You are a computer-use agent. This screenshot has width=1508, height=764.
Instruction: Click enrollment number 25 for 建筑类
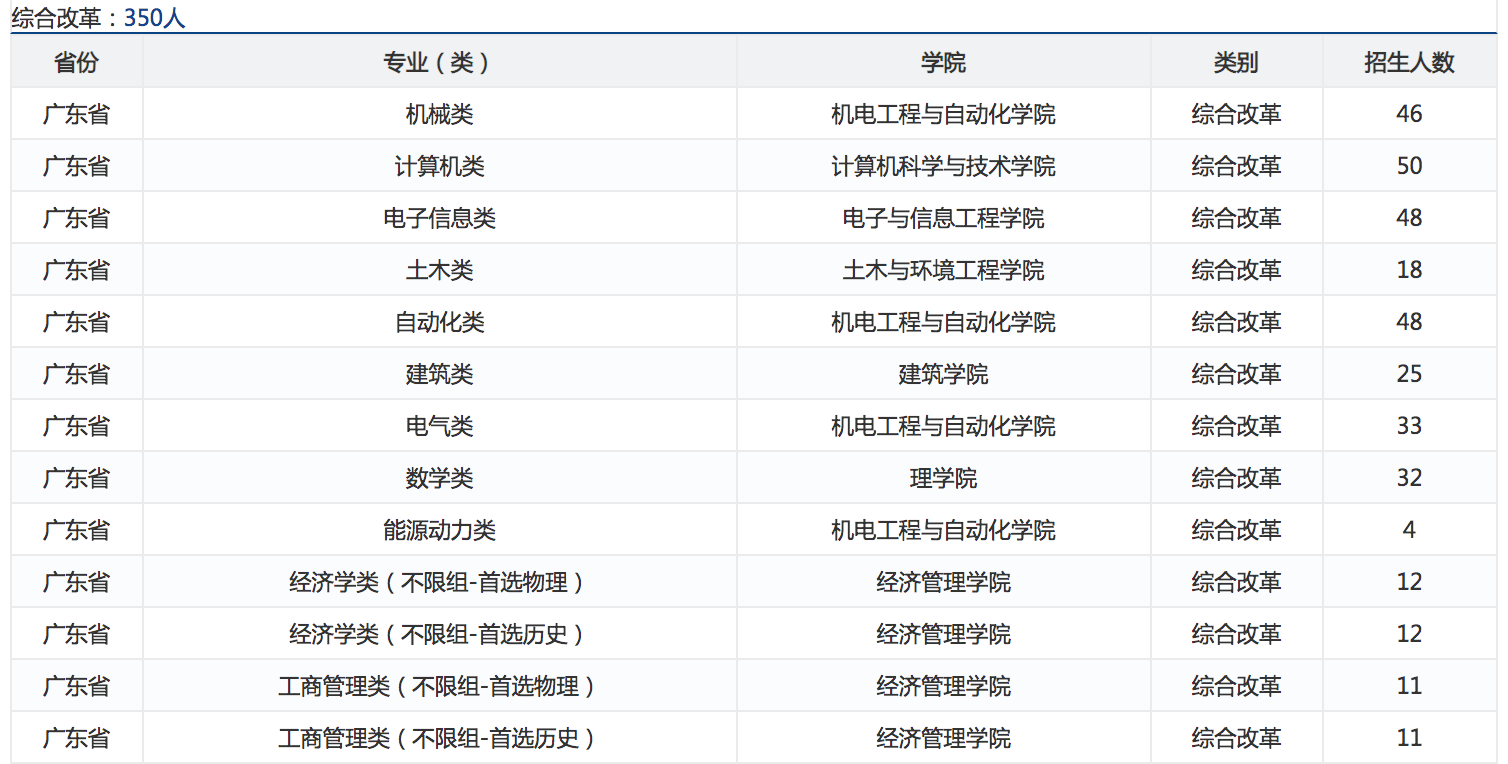1409,374
